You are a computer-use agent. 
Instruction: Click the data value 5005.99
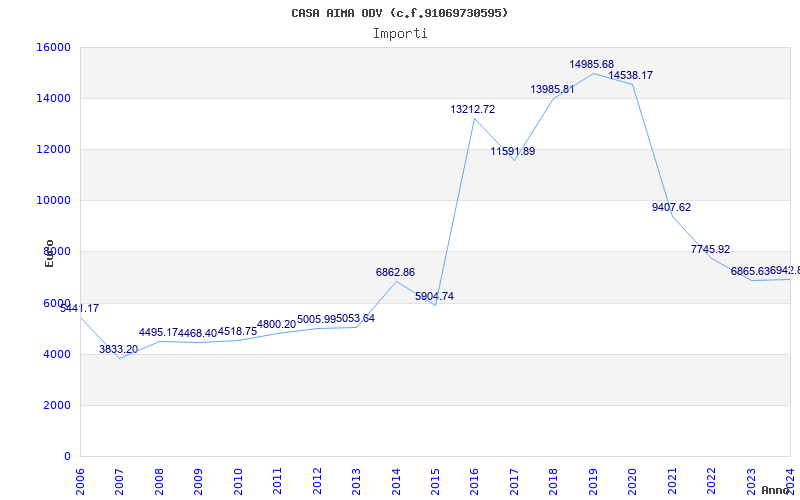(316, 319)
